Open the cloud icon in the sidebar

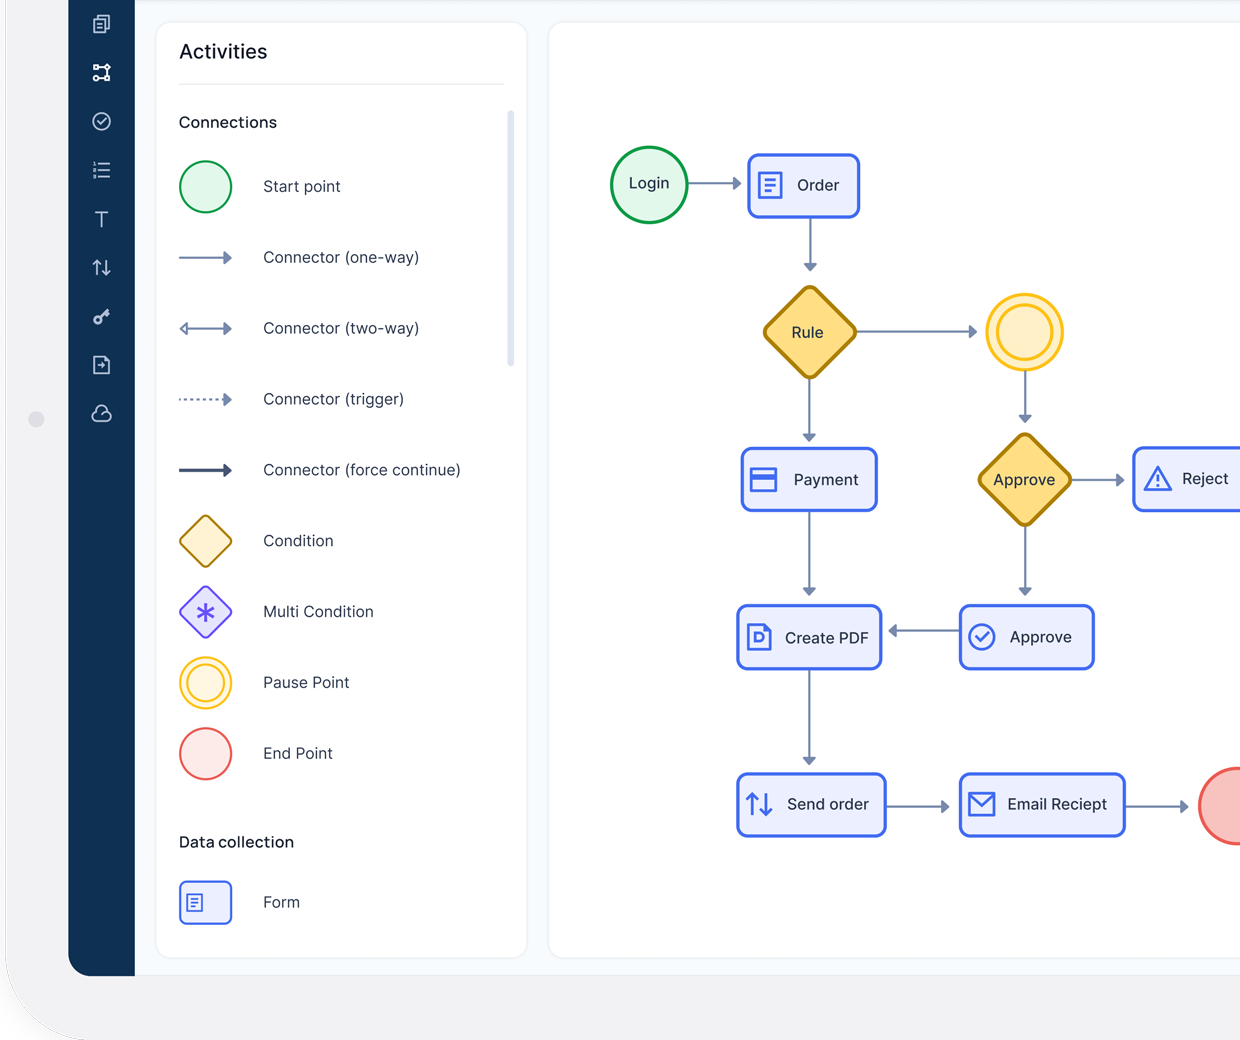click(x=101, y=413)
